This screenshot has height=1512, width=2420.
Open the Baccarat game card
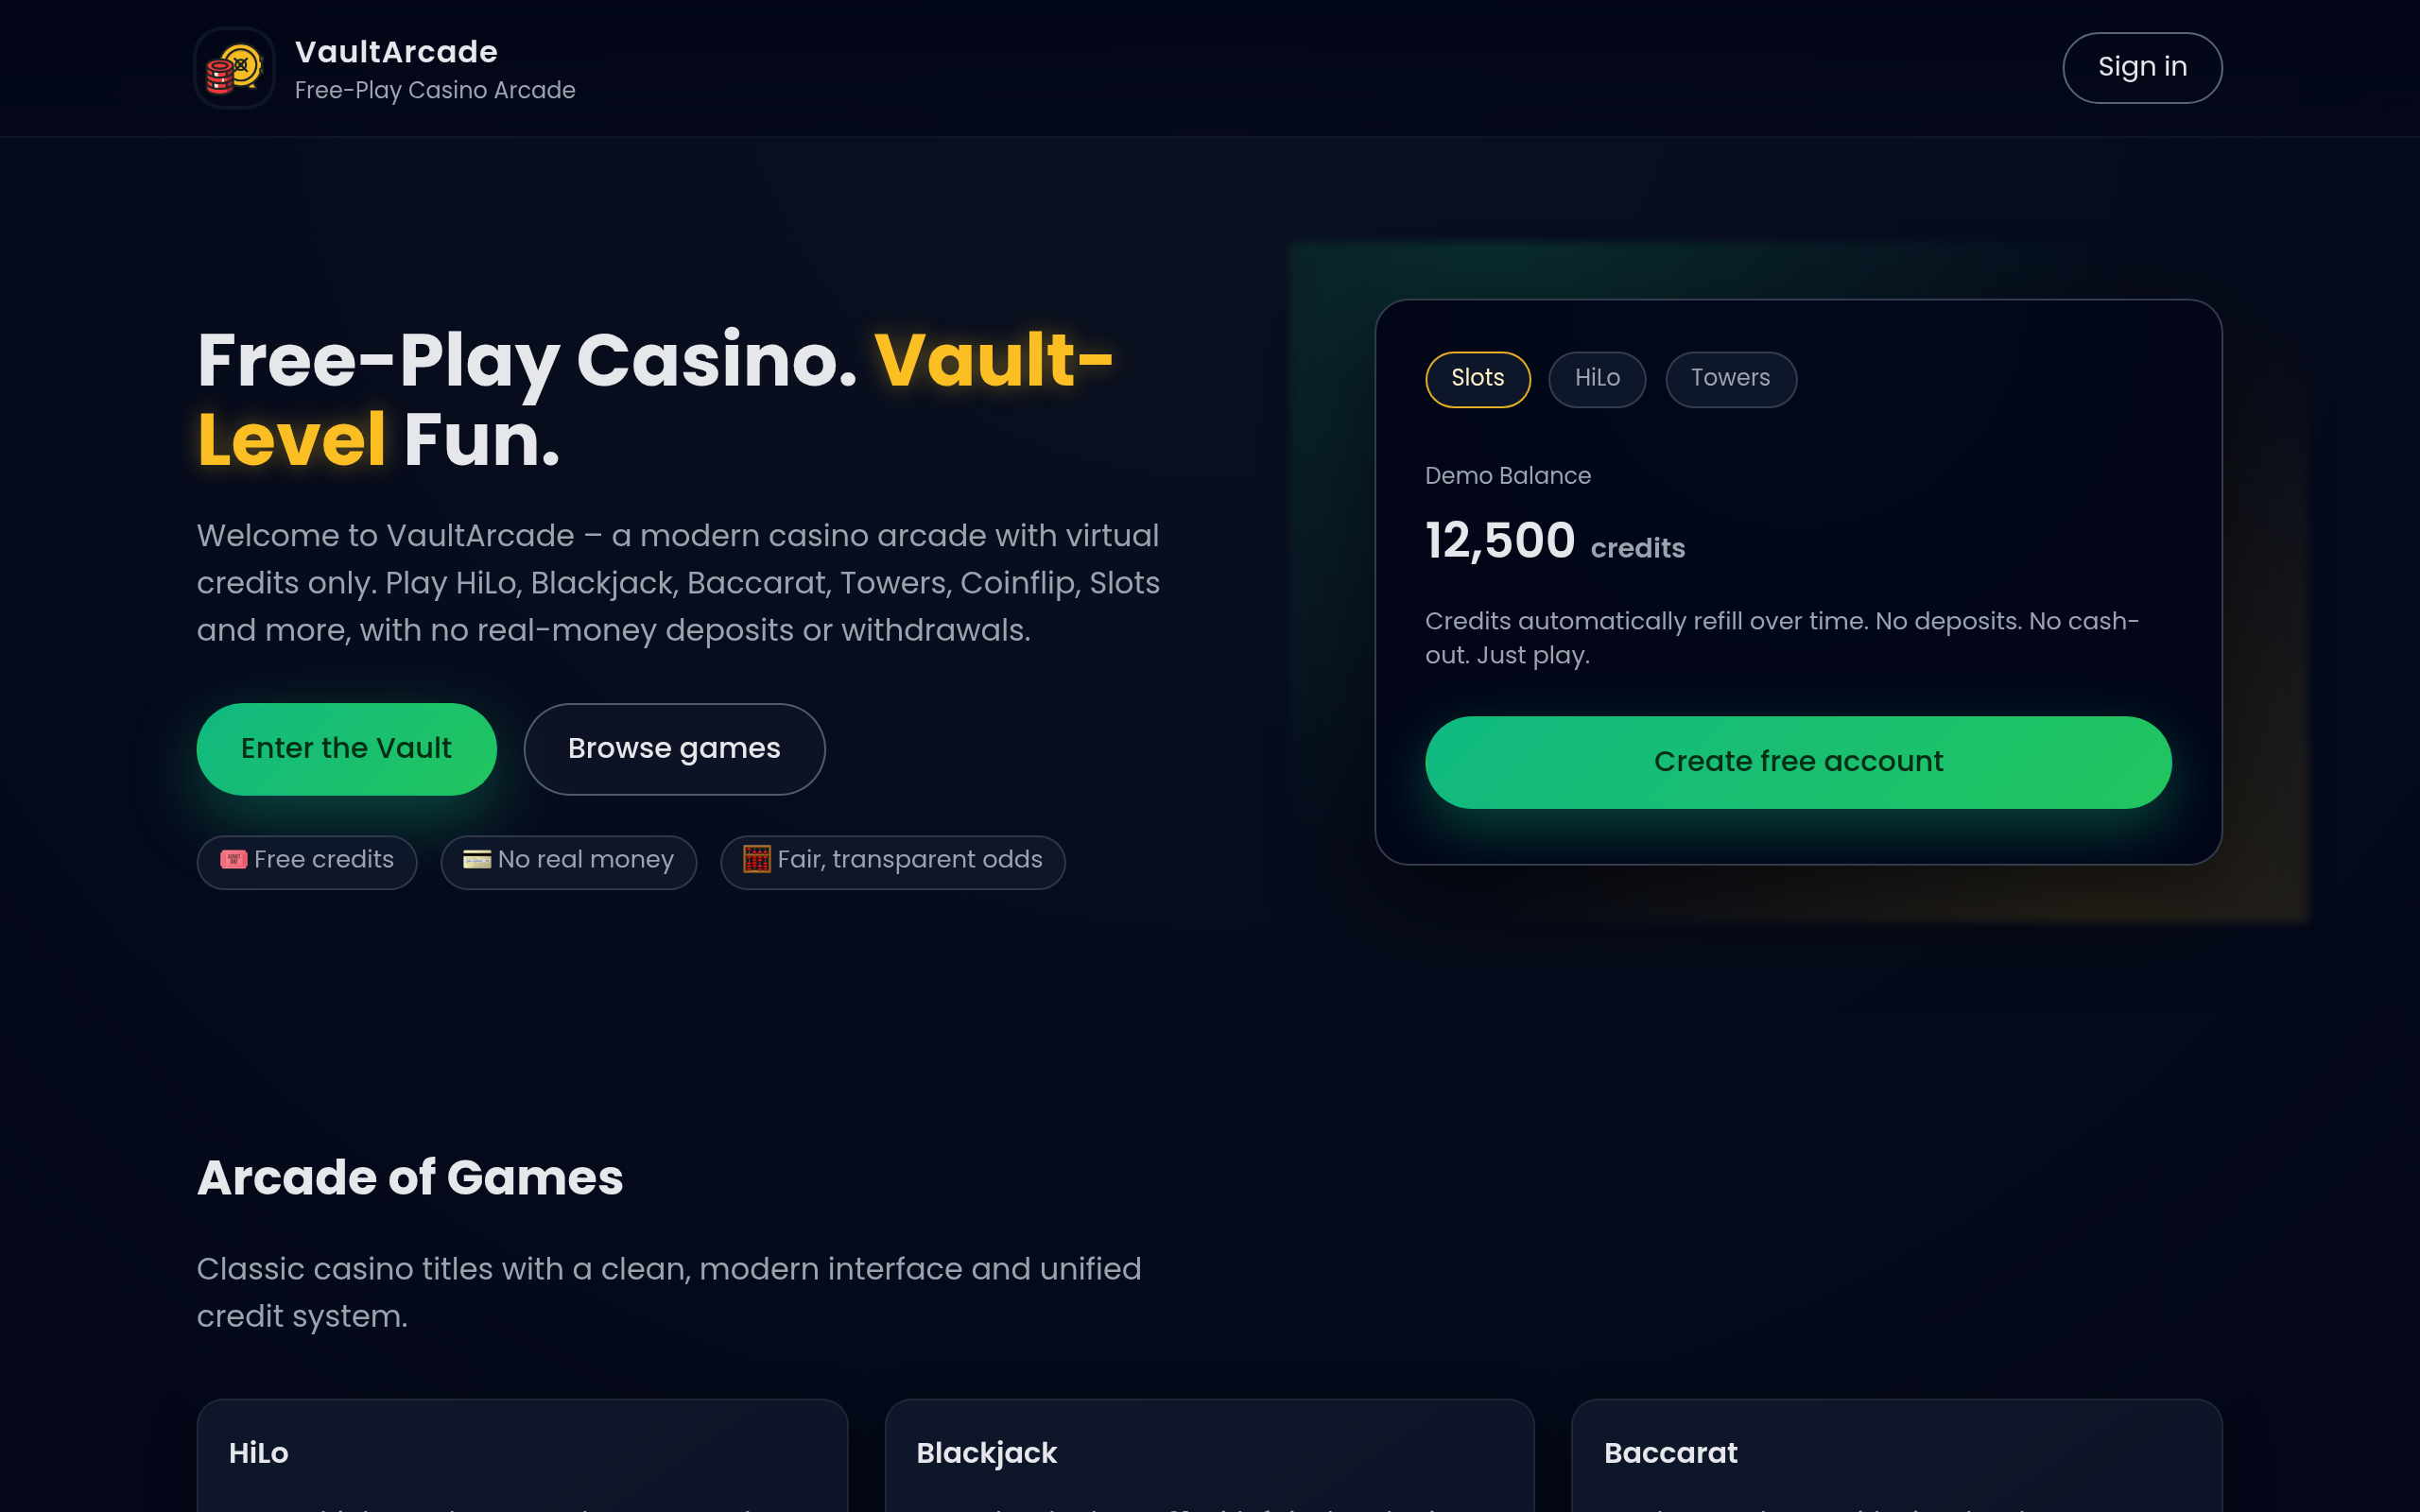(1895, 1455)
